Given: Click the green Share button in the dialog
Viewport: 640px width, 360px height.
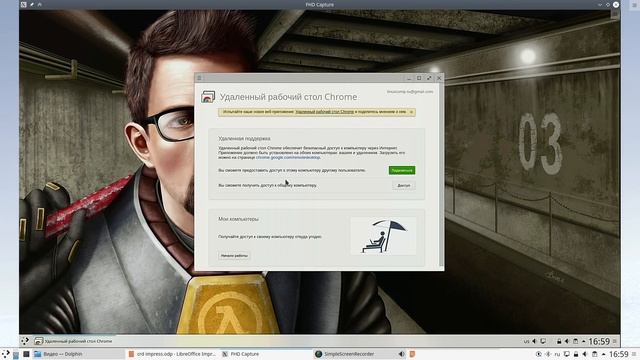Looking at the screenshot, I should [402, 170].
